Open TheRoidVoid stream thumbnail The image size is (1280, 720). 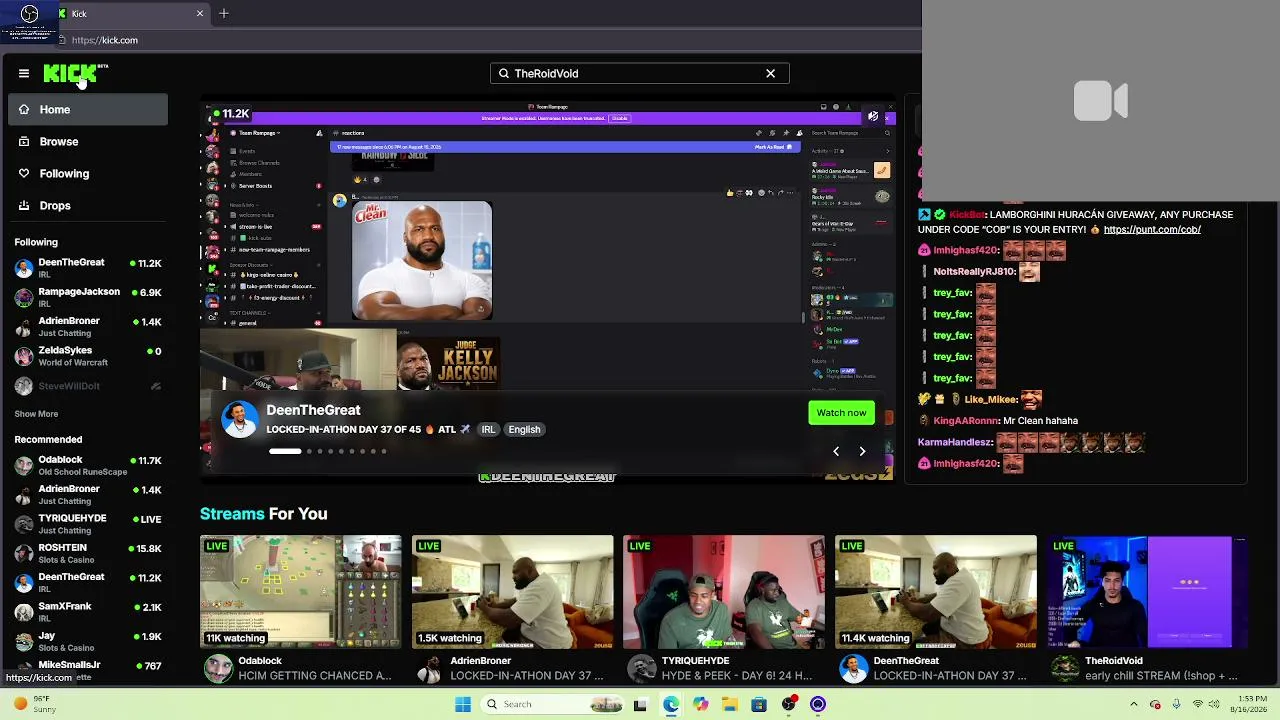(1148, 592)
